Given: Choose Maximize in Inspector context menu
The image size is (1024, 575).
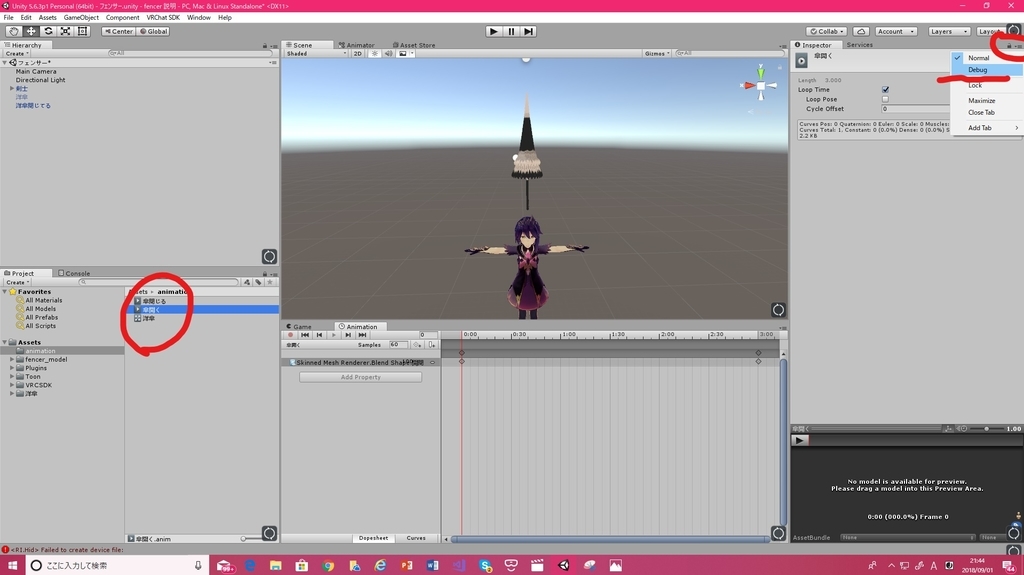Looking at the screenshot, I should coord(987,101).
